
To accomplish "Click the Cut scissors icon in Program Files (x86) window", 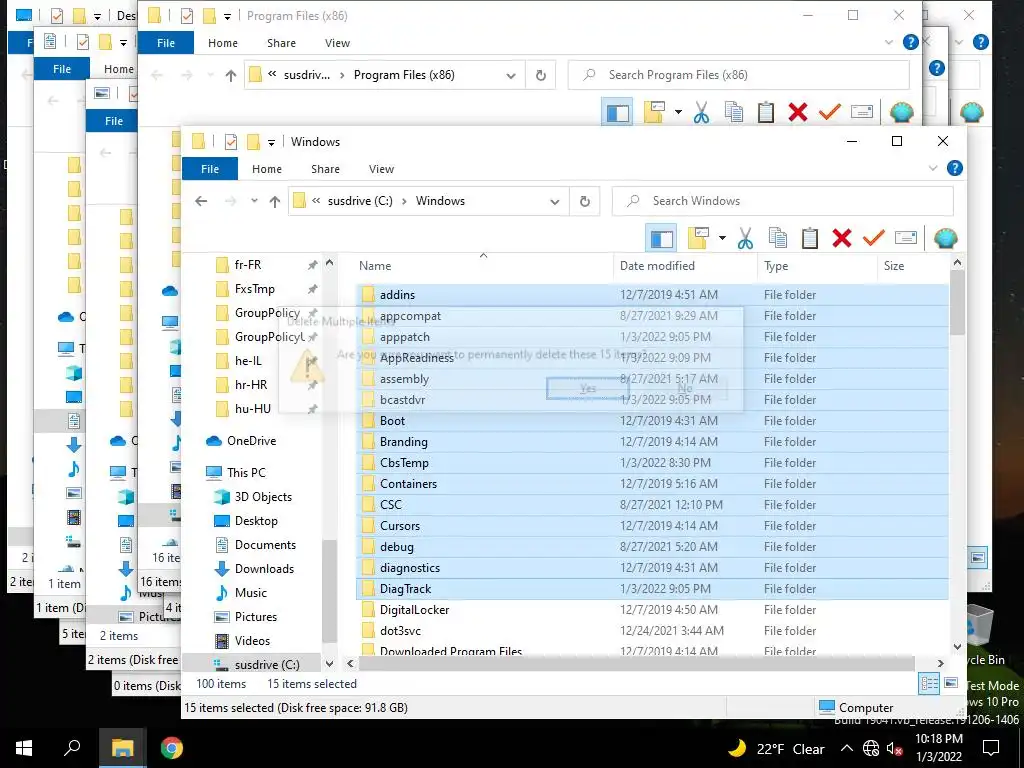I will point(701,112).
